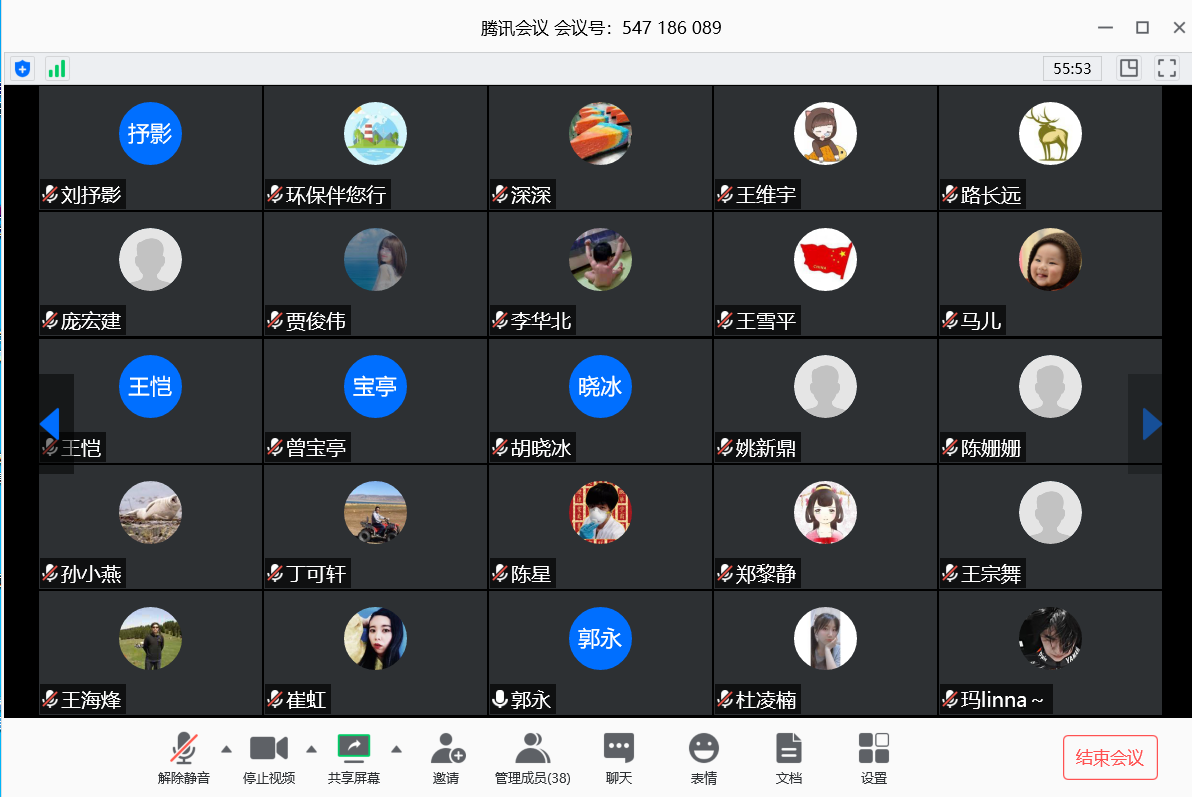Turn off camera with 停止视频
The height and width of the screenshot is (797, 1192).
(268, 757)
